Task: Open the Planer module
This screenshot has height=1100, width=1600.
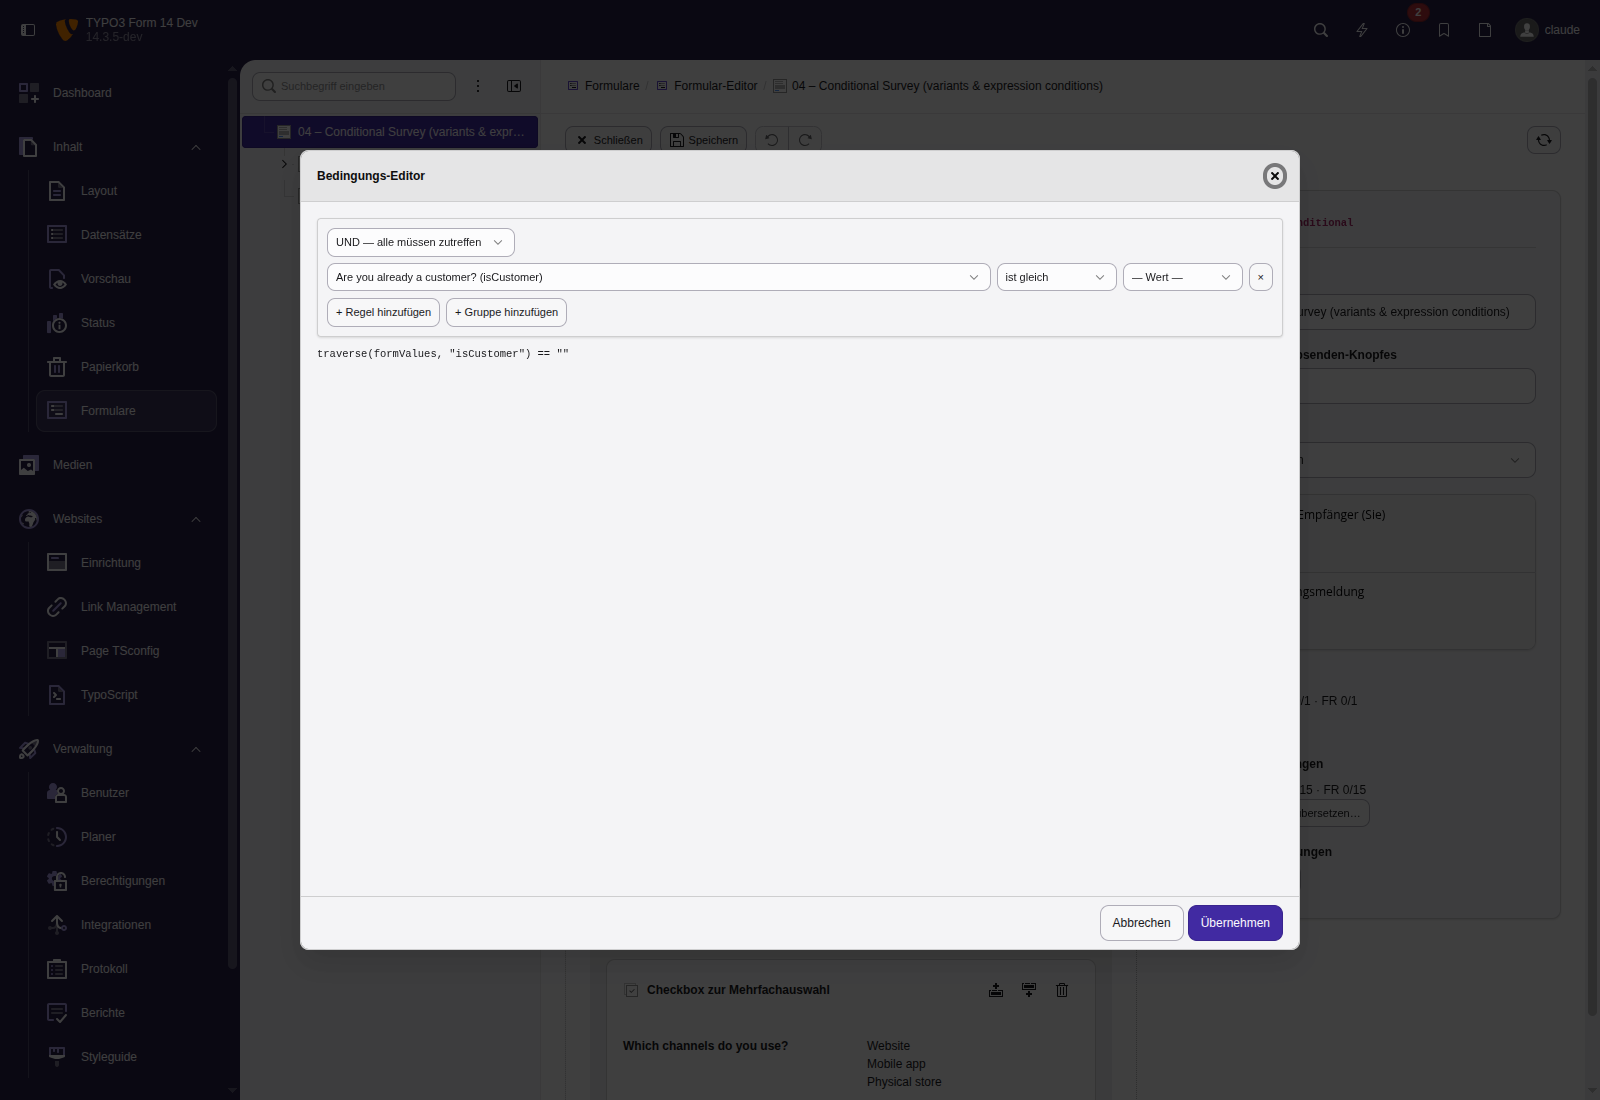Action: pyautogui.click(x=126, y=837)
